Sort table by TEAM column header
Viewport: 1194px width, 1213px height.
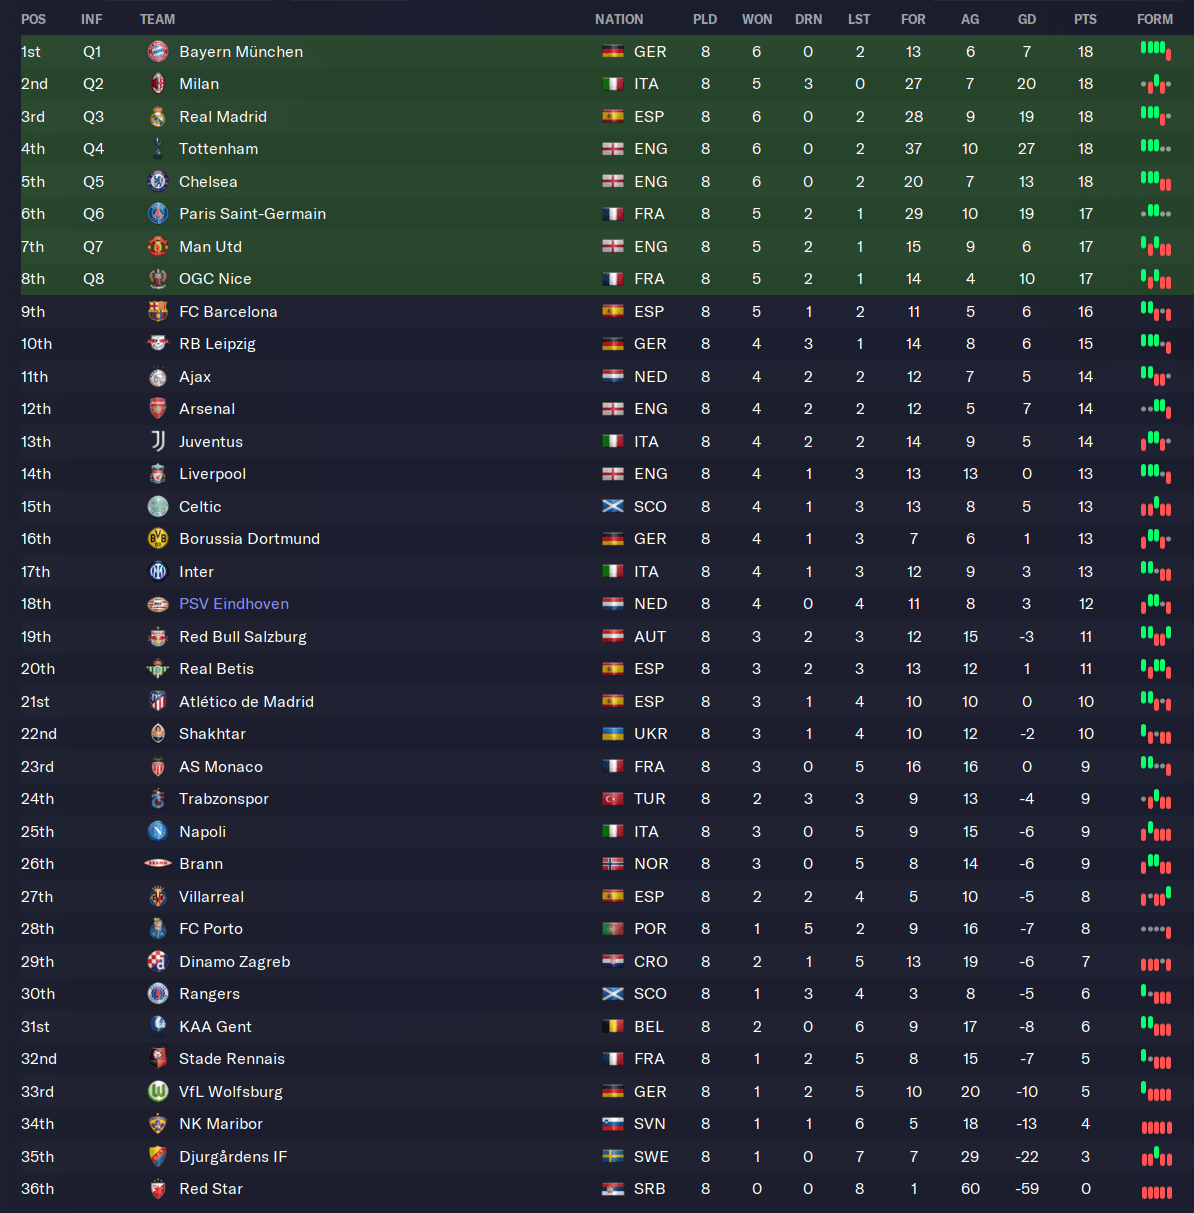pyautogui.click(x=157, y=19)
